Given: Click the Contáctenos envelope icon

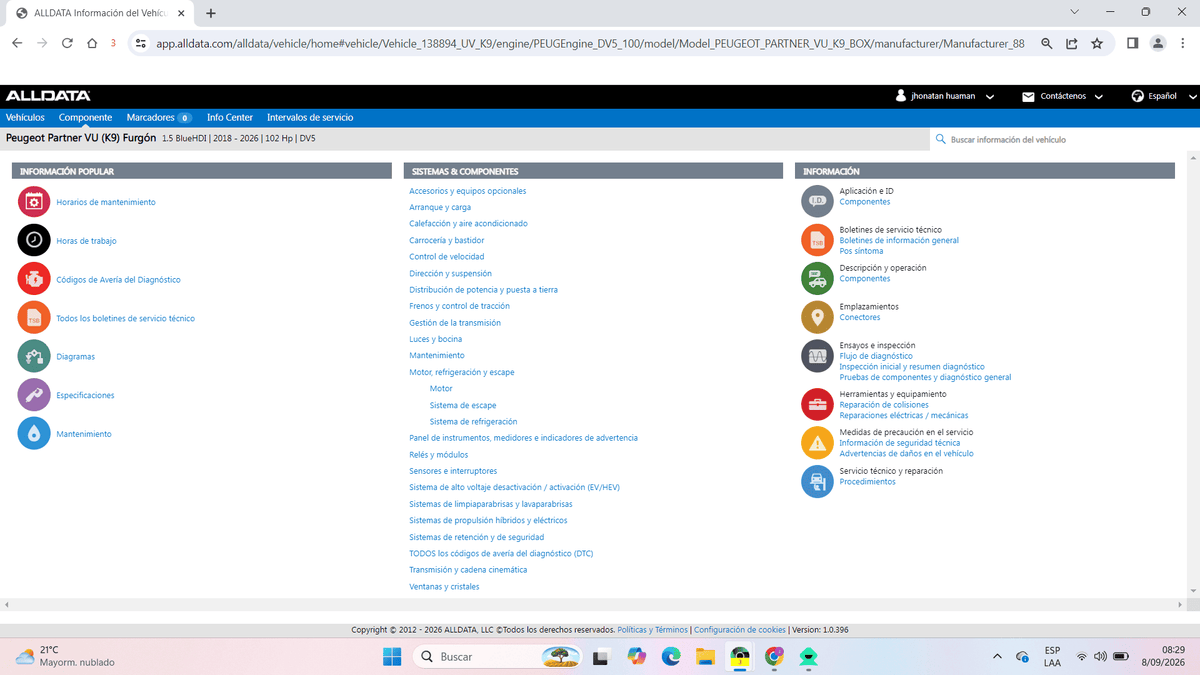Looking at the screenshot, I should (1028, 97).
